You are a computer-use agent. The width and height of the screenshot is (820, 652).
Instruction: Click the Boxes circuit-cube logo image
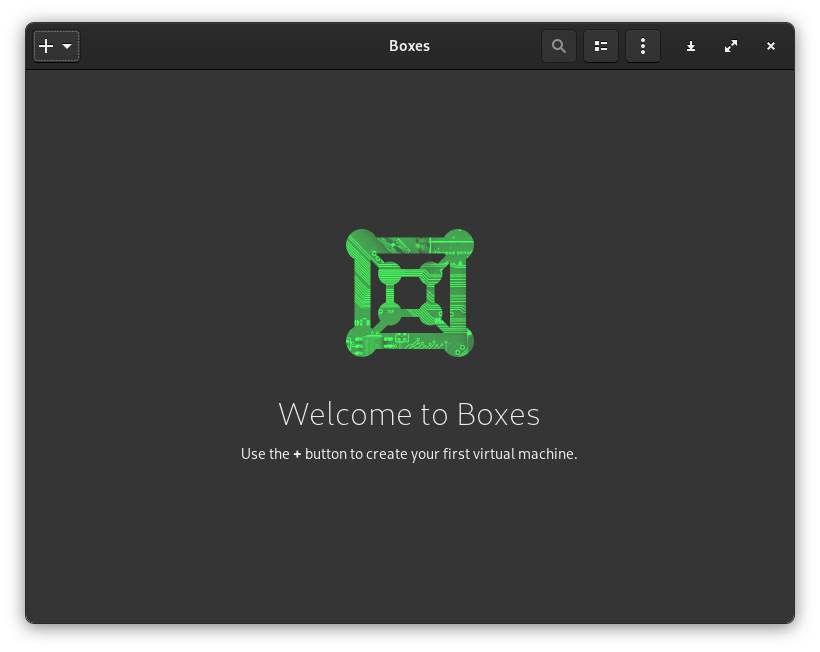pyautogui.click(x=409, y=292)
